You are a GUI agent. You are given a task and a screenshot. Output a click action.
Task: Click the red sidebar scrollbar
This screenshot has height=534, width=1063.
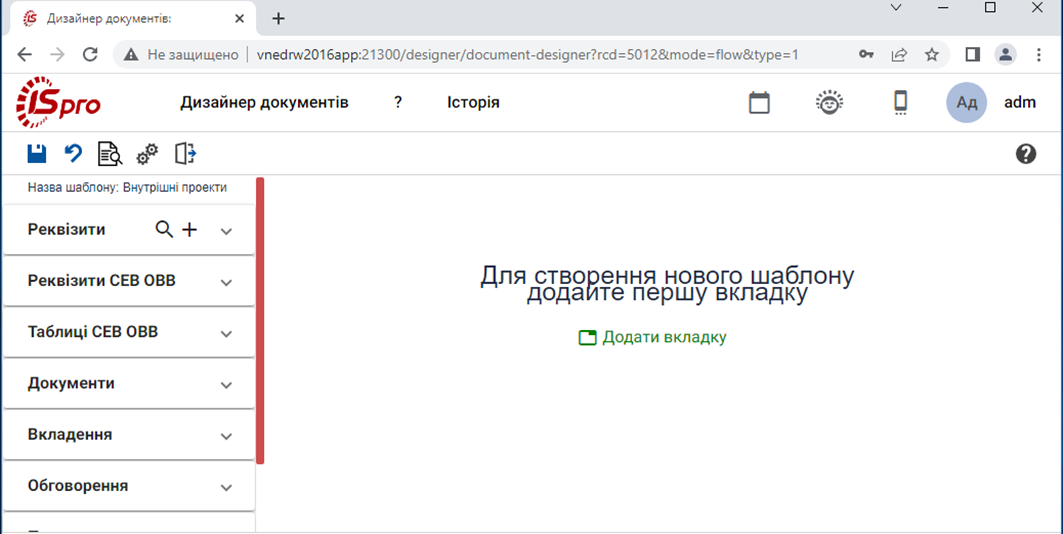tap(260, 321)
